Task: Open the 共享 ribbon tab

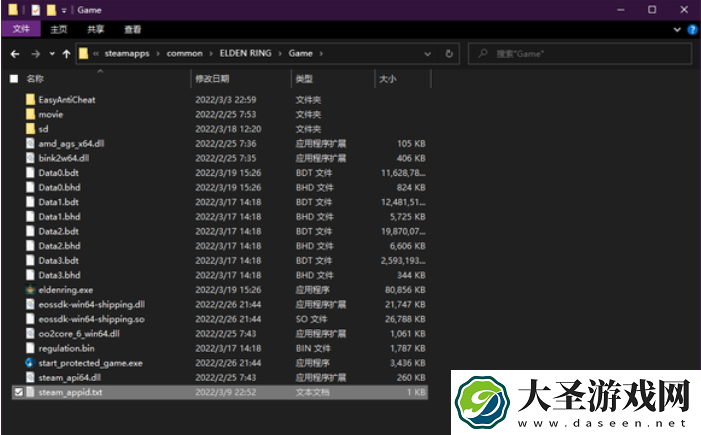Action: [x=95, y=30]
